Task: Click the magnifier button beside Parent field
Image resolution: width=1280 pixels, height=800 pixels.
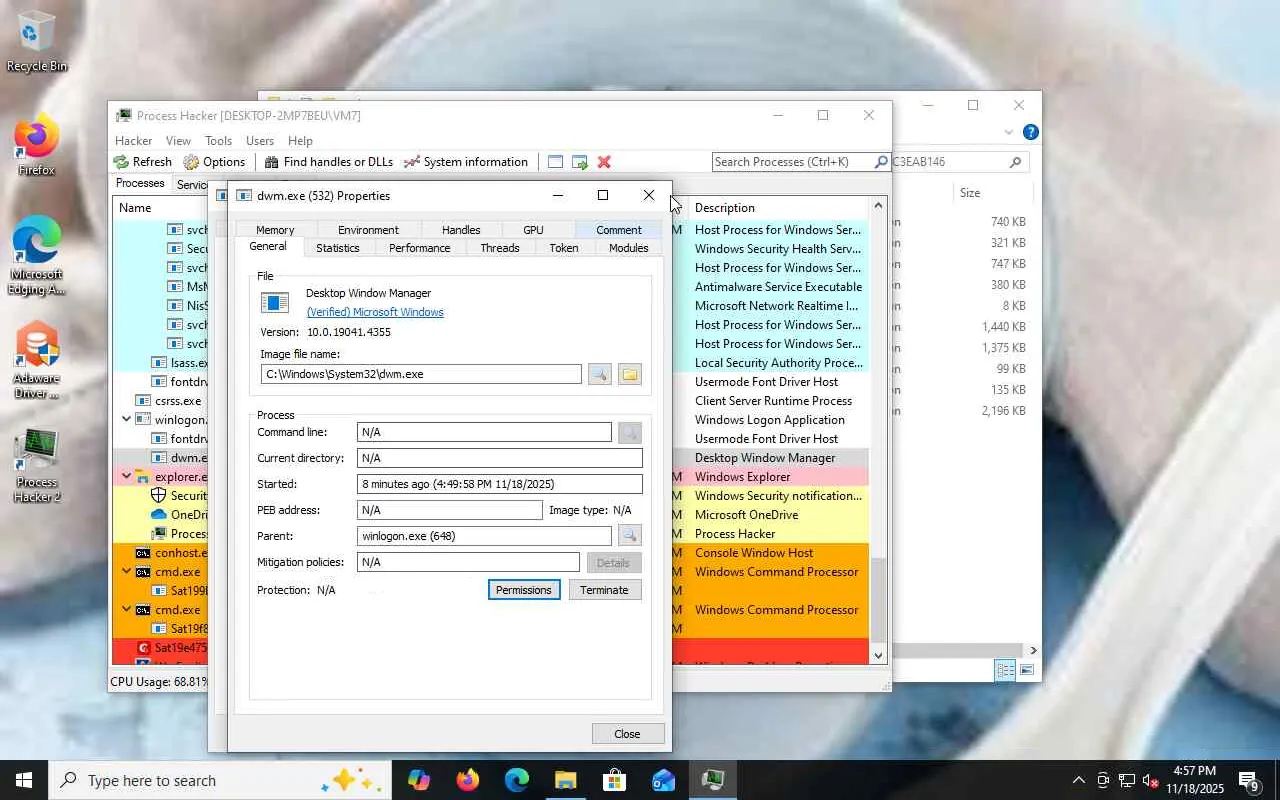Action: 629,535
